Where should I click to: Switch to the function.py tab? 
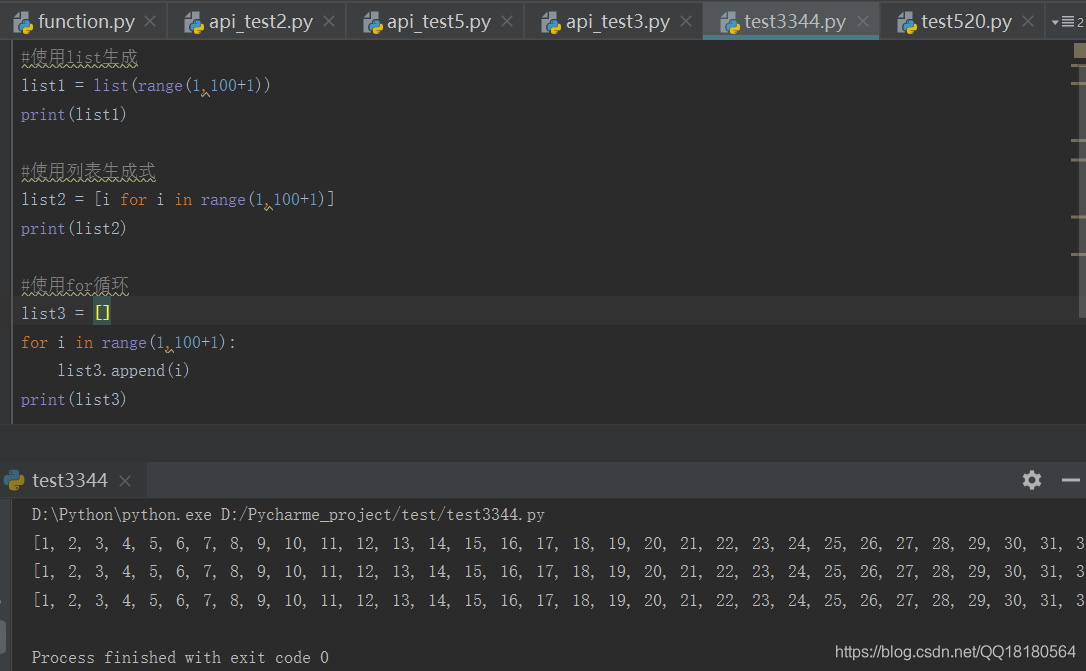[86, 22]
